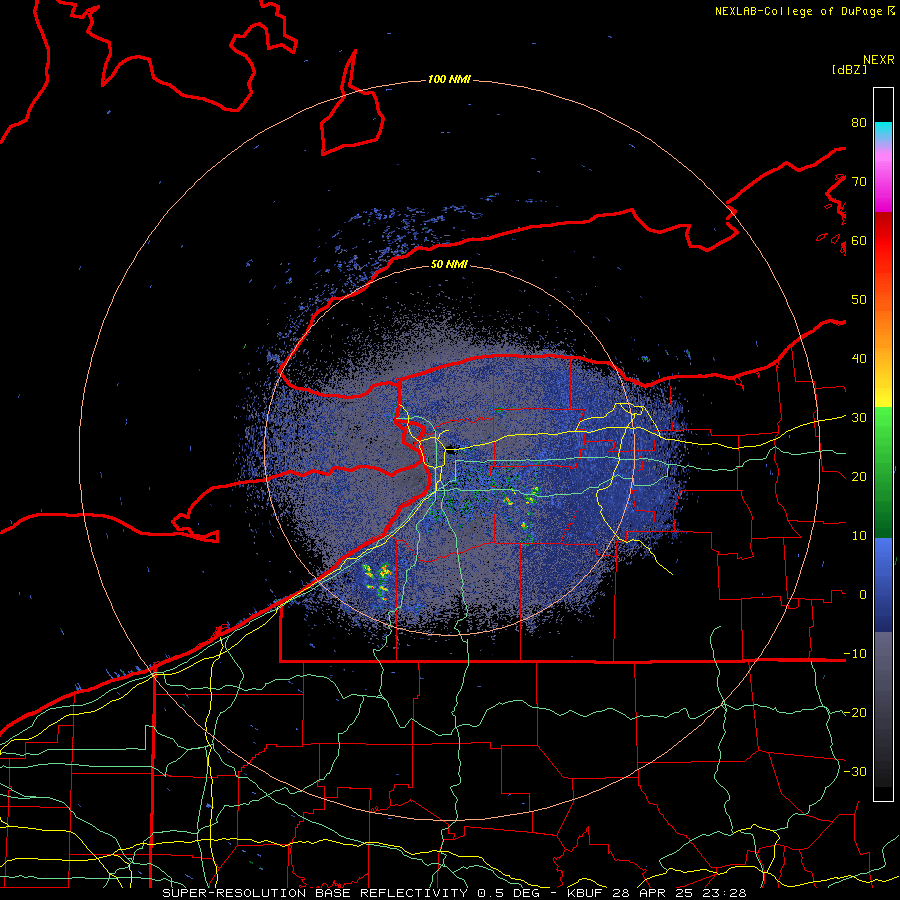This screenshot has height=900, width=900.
Task: Click the dBZ color scale bar
Action: (x=883, y=444)
